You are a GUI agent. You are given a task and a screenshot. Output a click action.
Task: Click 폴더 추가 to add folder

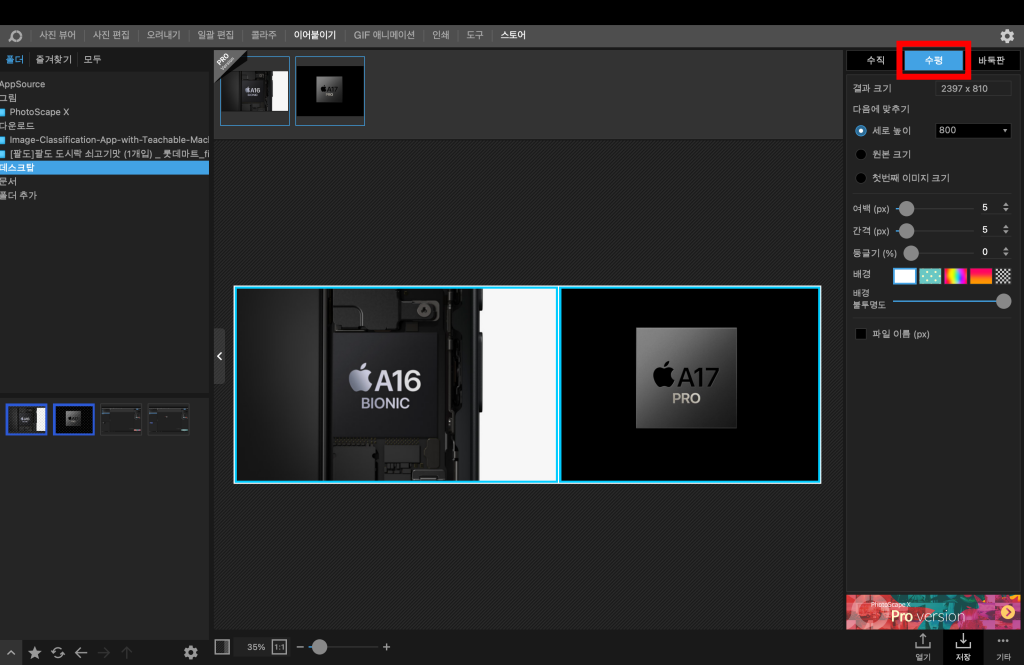(18, 195)
